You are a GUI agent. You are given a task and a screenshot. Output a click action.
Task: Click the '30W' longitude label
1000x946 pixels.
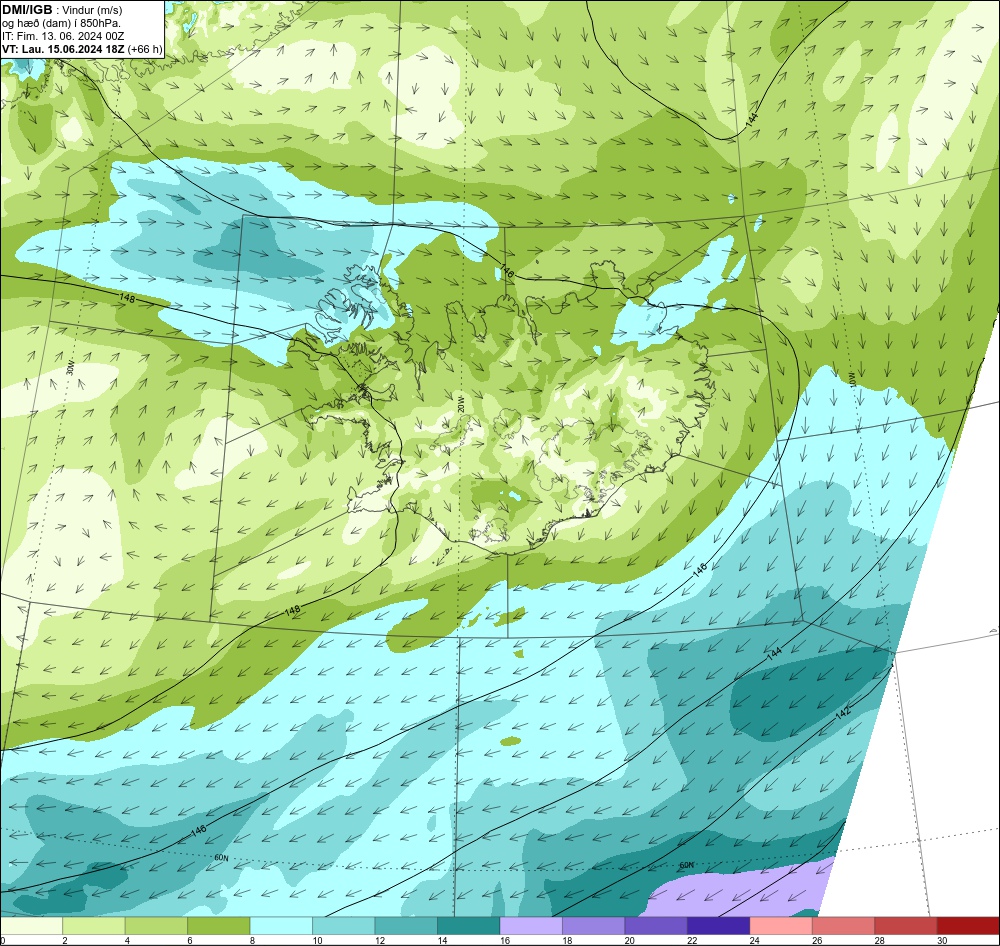tap(70, 367)
